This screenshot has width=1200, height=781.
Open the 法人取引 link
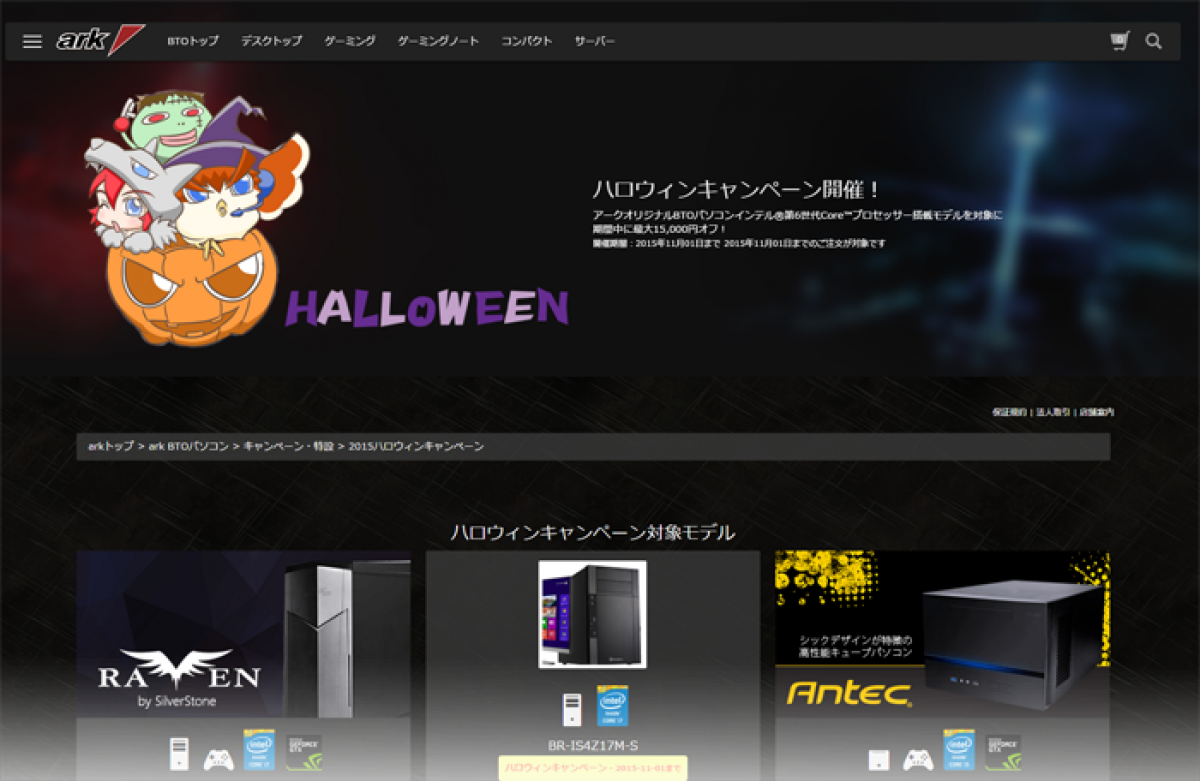[x=1053, y=412]
